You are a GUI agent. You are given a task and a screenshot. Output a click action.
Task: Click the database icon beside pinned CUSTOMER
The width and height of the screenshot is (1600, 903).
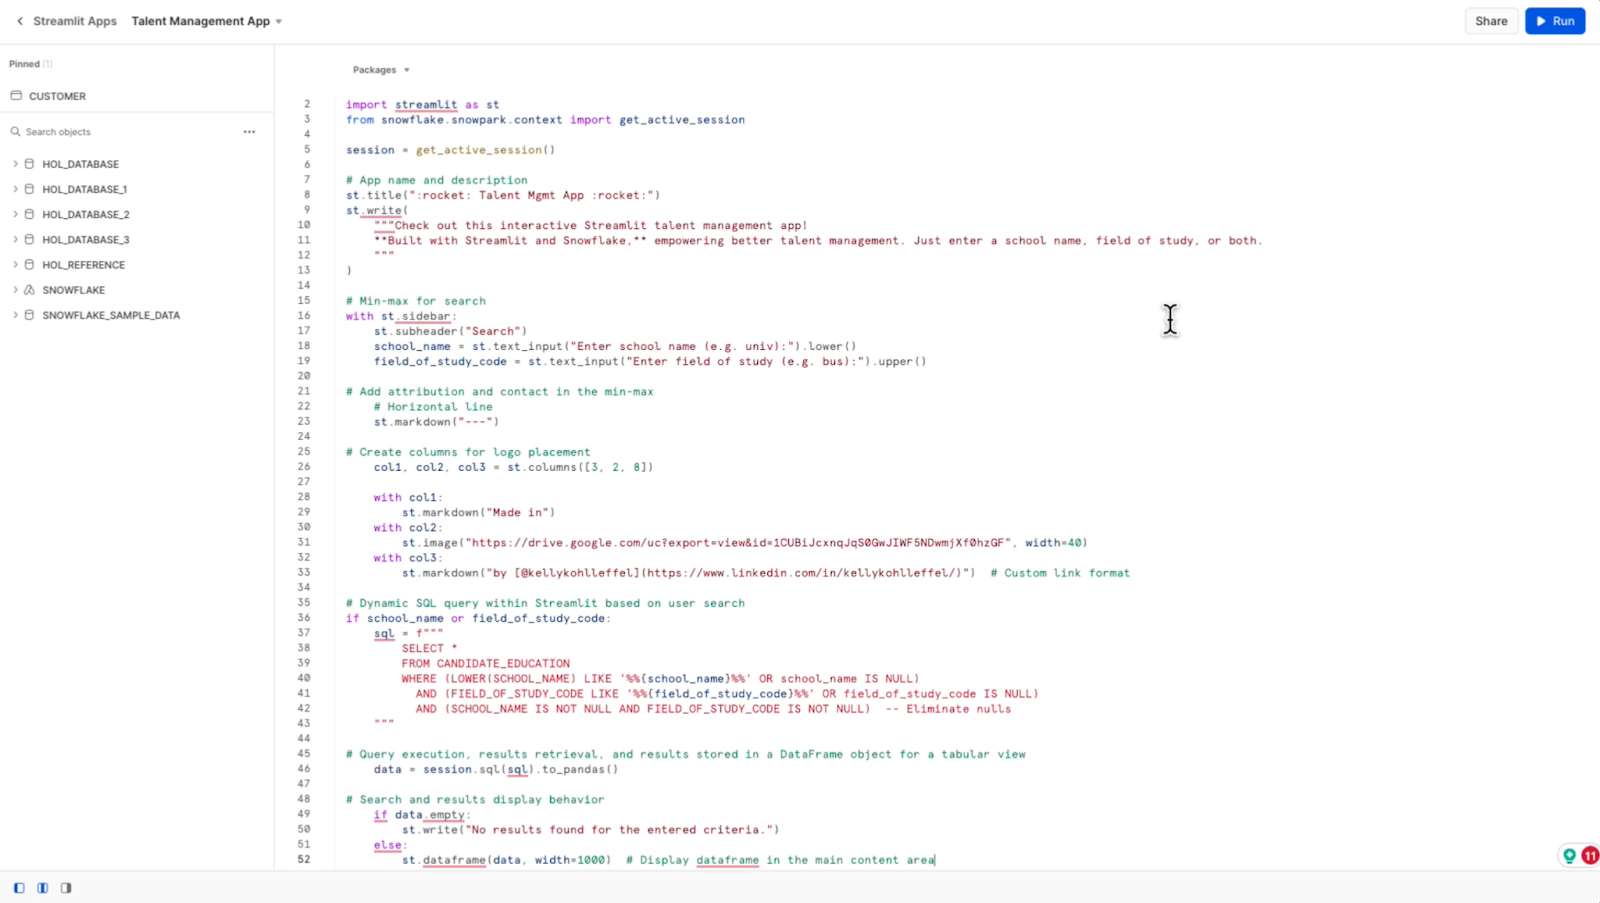tap(16, 96)
